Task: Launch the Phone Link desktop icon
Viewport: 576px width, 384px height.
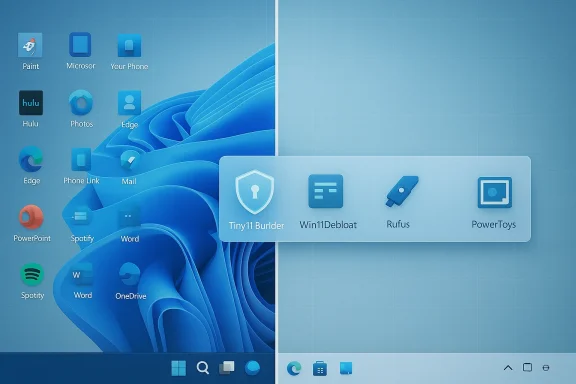Action: (x=81, y=159)
